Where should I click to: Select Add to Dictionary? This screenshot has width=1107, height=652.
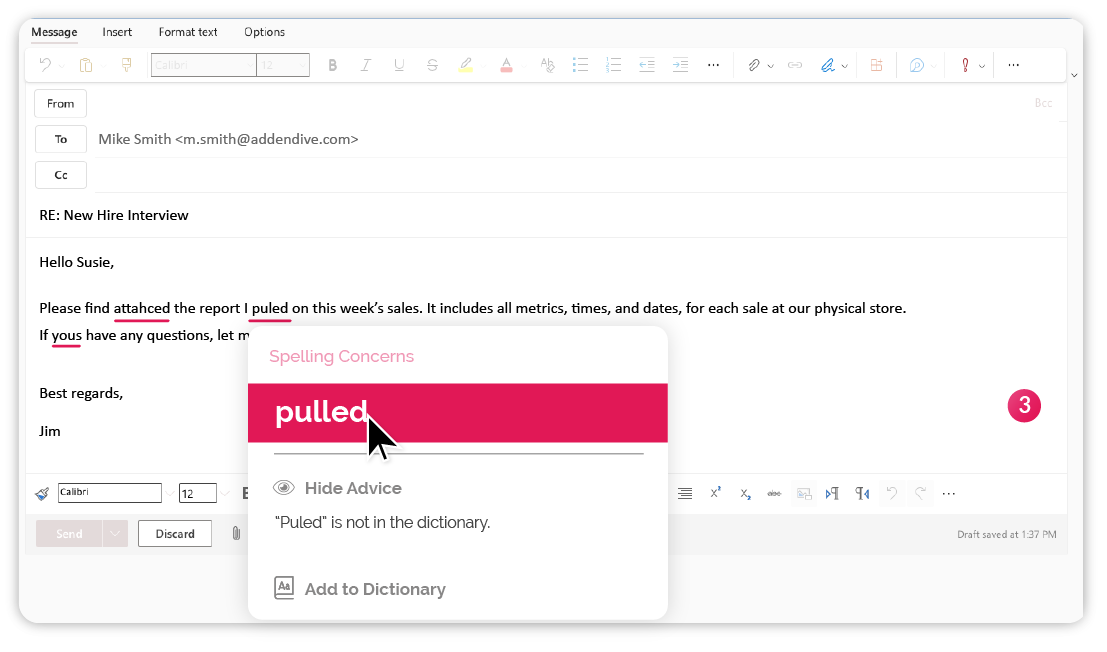click(x=361, y=589)
